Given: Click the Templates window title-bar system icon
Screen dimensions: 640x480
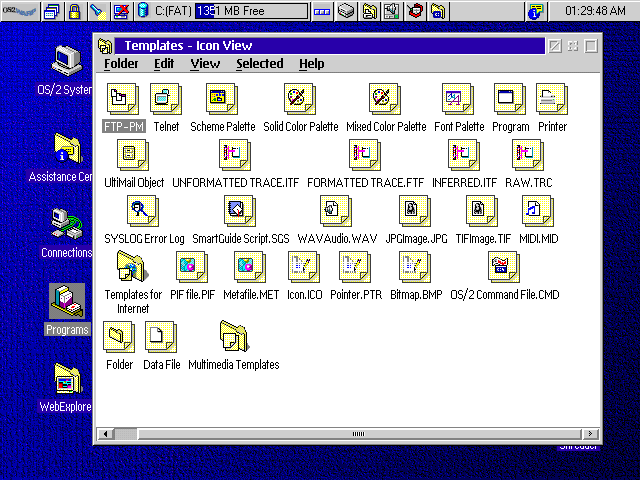Looking at the screenshot, I should click(105, 46).
